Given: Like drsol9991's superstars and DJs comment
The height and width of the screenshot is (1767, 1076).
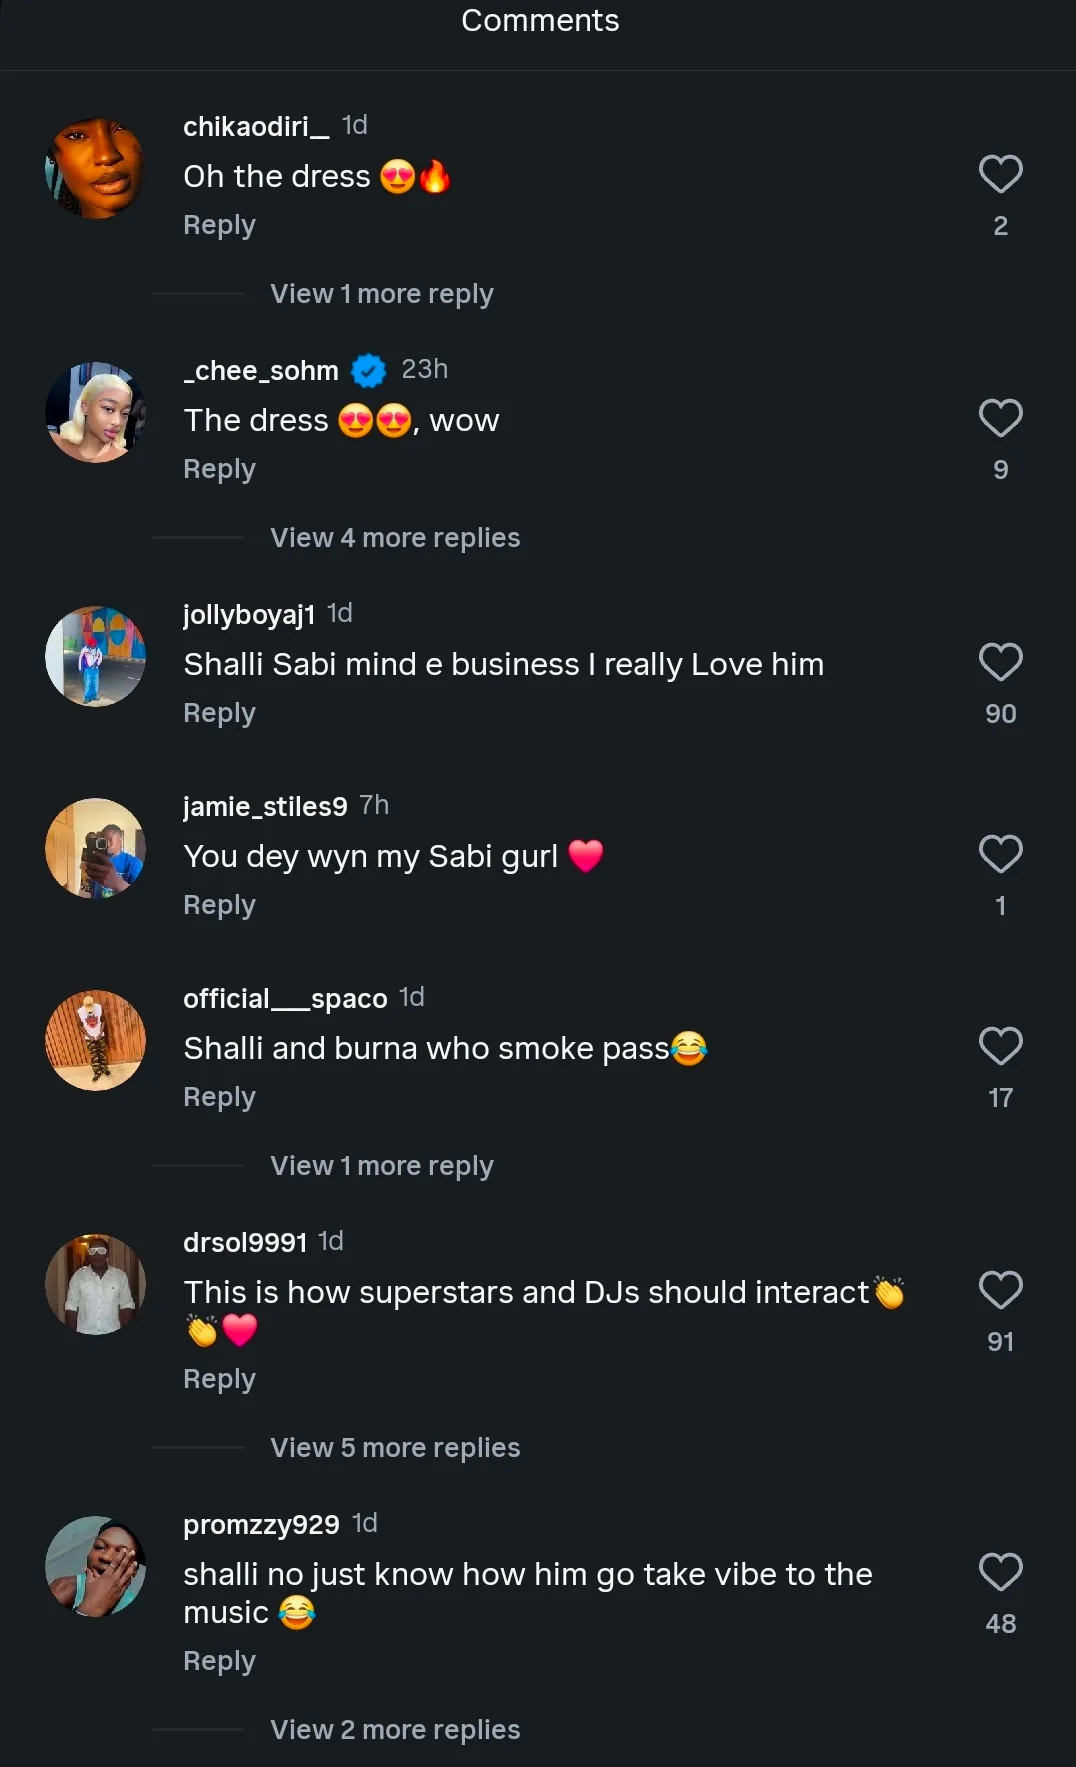Looking at the screenshot, I should (x=1000, y=1291).
